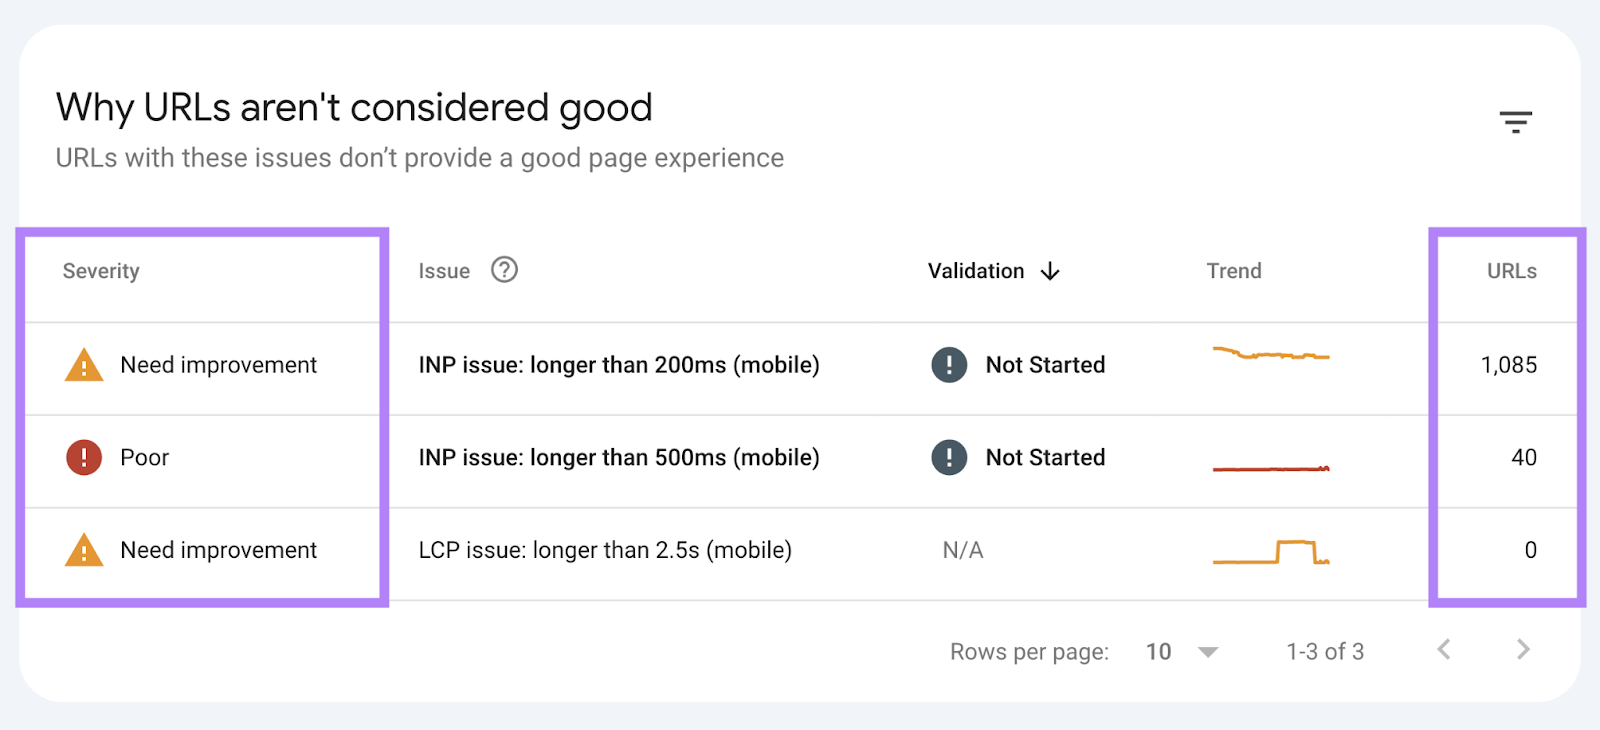Click the Not Started icon for INP 500ms issue
1600x730 pixels.
pos(948,457)
